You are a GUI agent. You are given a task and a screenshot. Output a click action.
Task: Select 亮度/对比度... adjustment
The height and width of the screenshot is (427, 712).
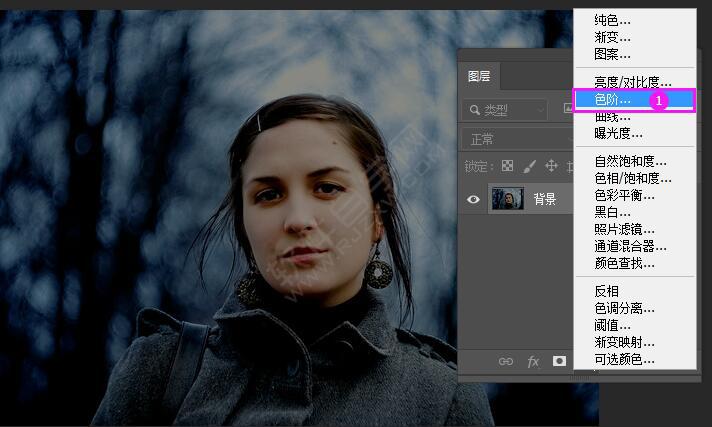pos(633,82)
